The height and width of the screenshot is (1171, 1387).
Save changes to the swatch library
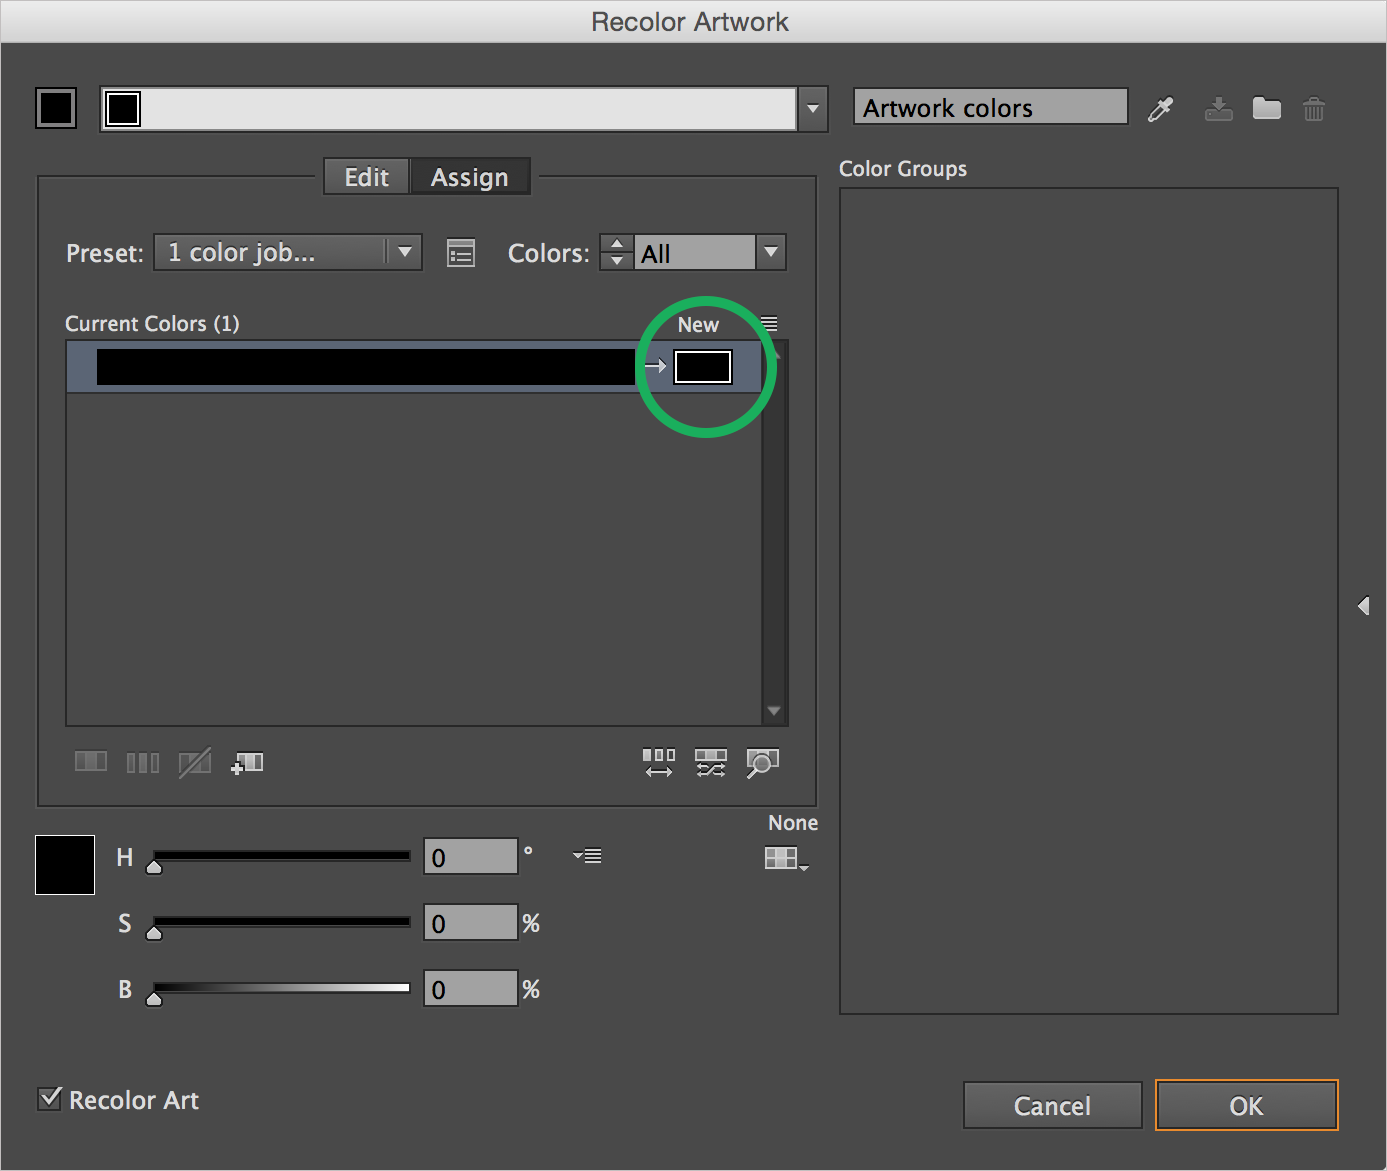1218,109
